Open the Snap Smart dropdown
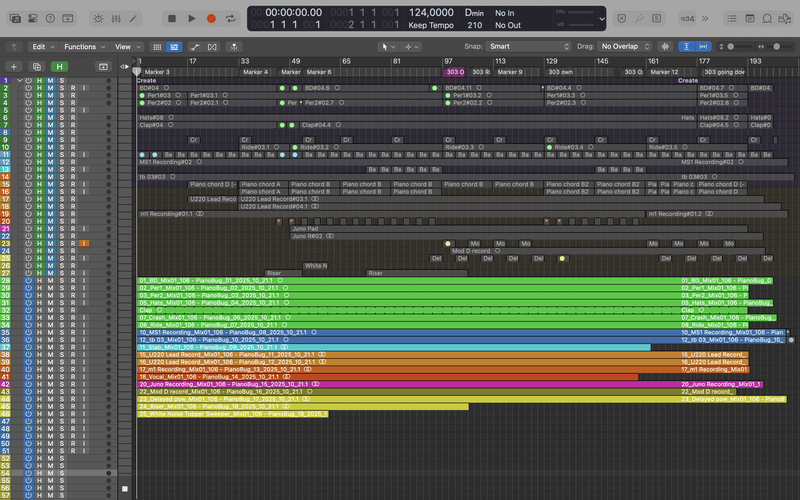Screen dimensions: 800x500 pyautogui.click(x=529, y=46)
